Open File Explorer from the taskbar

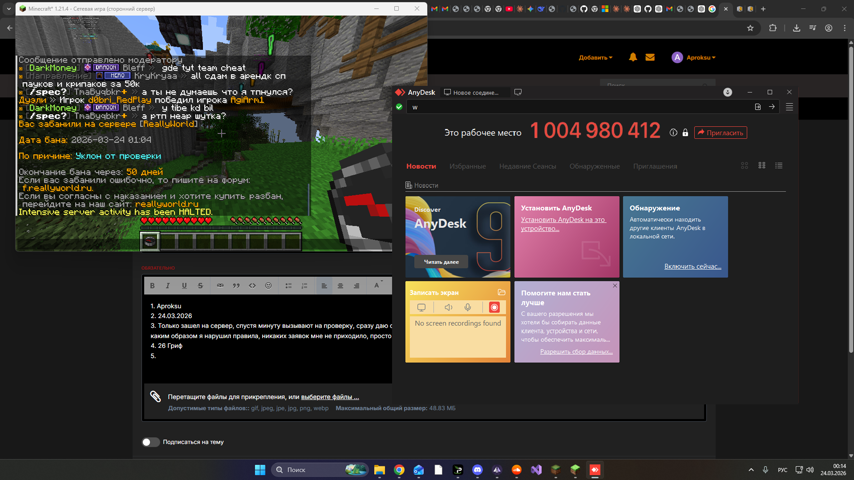point(379,470)
